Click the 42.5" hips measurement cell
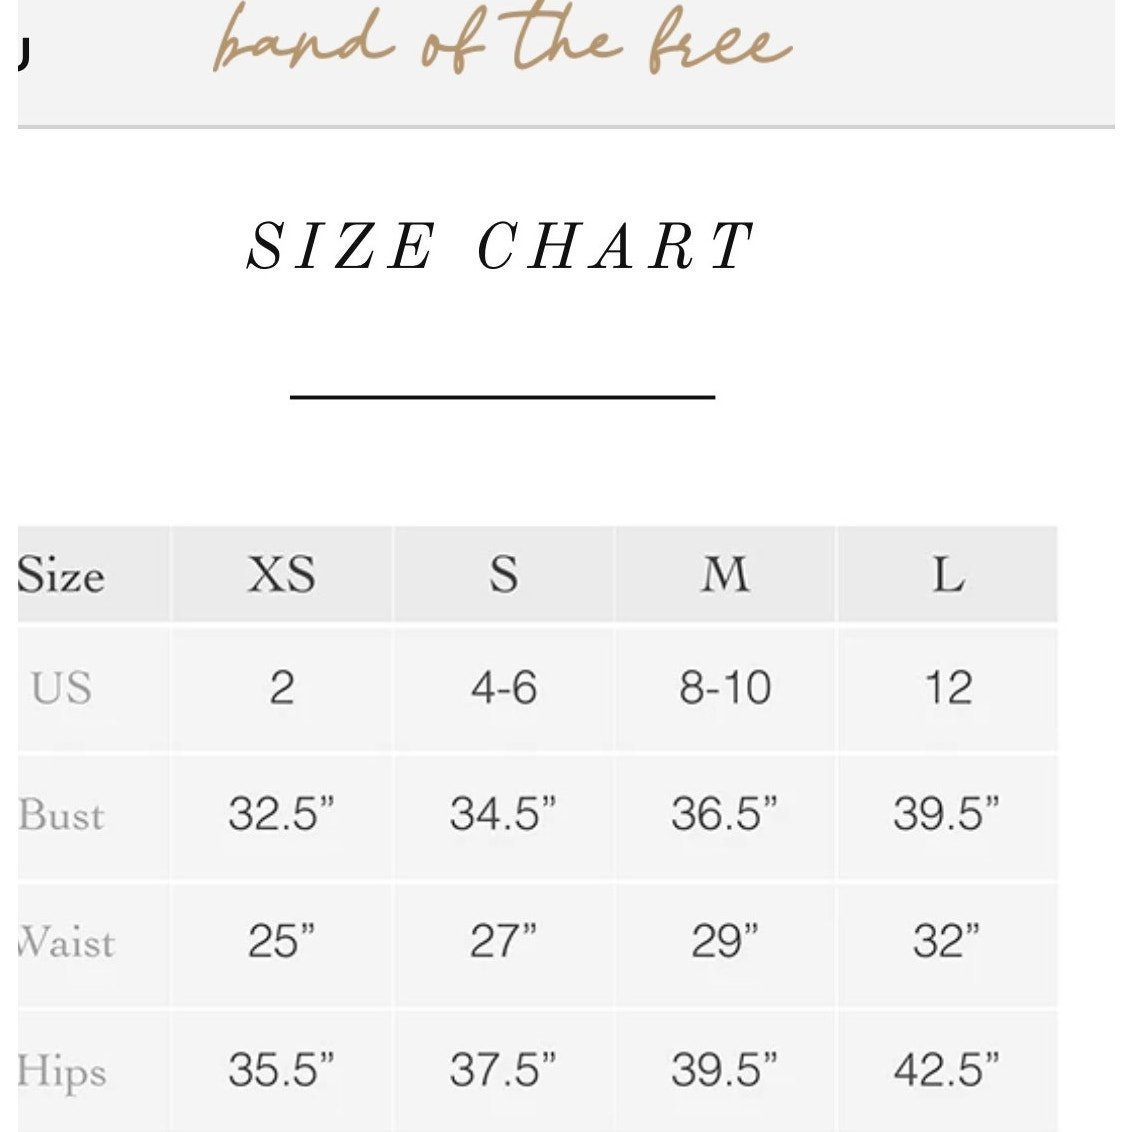1132x1132 pixels. pyautogui.click(x=948, y=1071)
